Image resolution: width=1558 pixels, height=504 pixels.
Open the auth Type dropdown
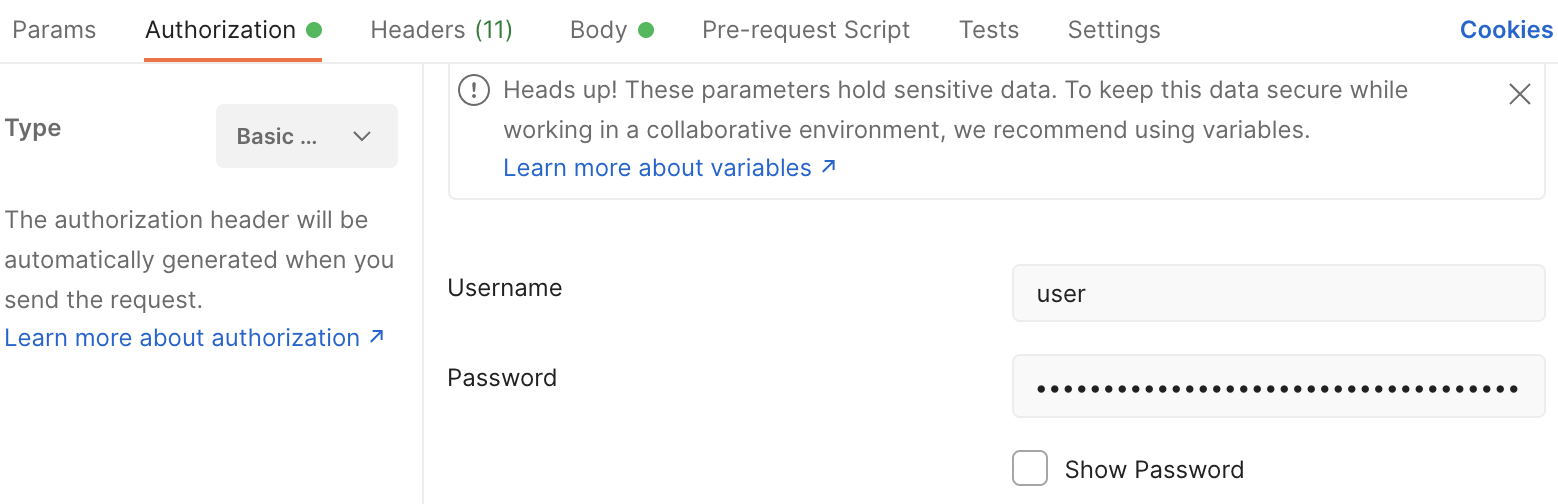[306, 136]
